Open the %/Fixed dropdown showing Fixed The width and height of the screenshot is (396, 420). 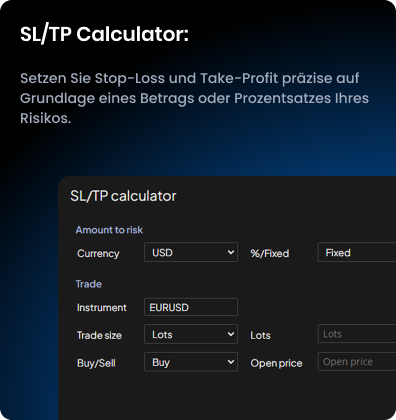tap(357, 252)
